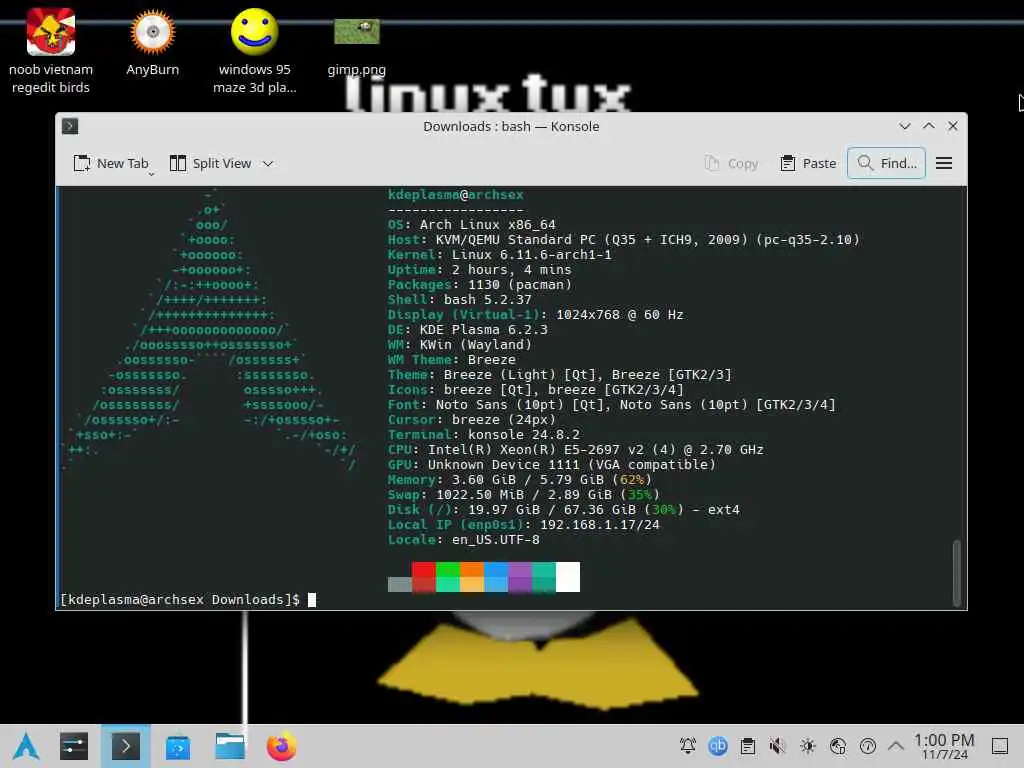Screen dimensions: 1024x768
Task: Click the 'kdeplasma@archsex' header text
Action: [455, 195]
